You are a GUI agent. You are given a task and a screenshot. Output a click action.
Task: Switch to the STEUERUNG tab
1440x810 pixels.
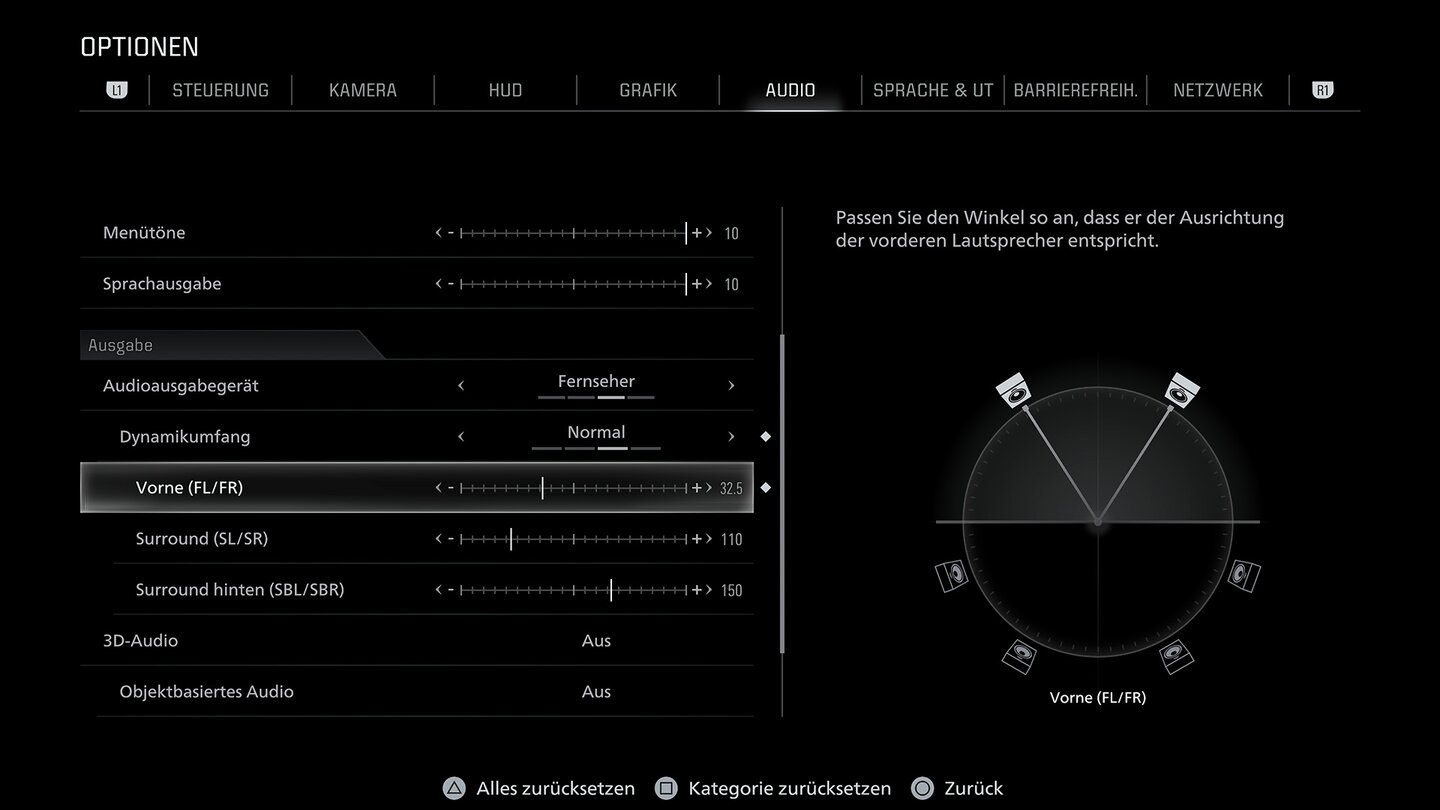(220, 90)
